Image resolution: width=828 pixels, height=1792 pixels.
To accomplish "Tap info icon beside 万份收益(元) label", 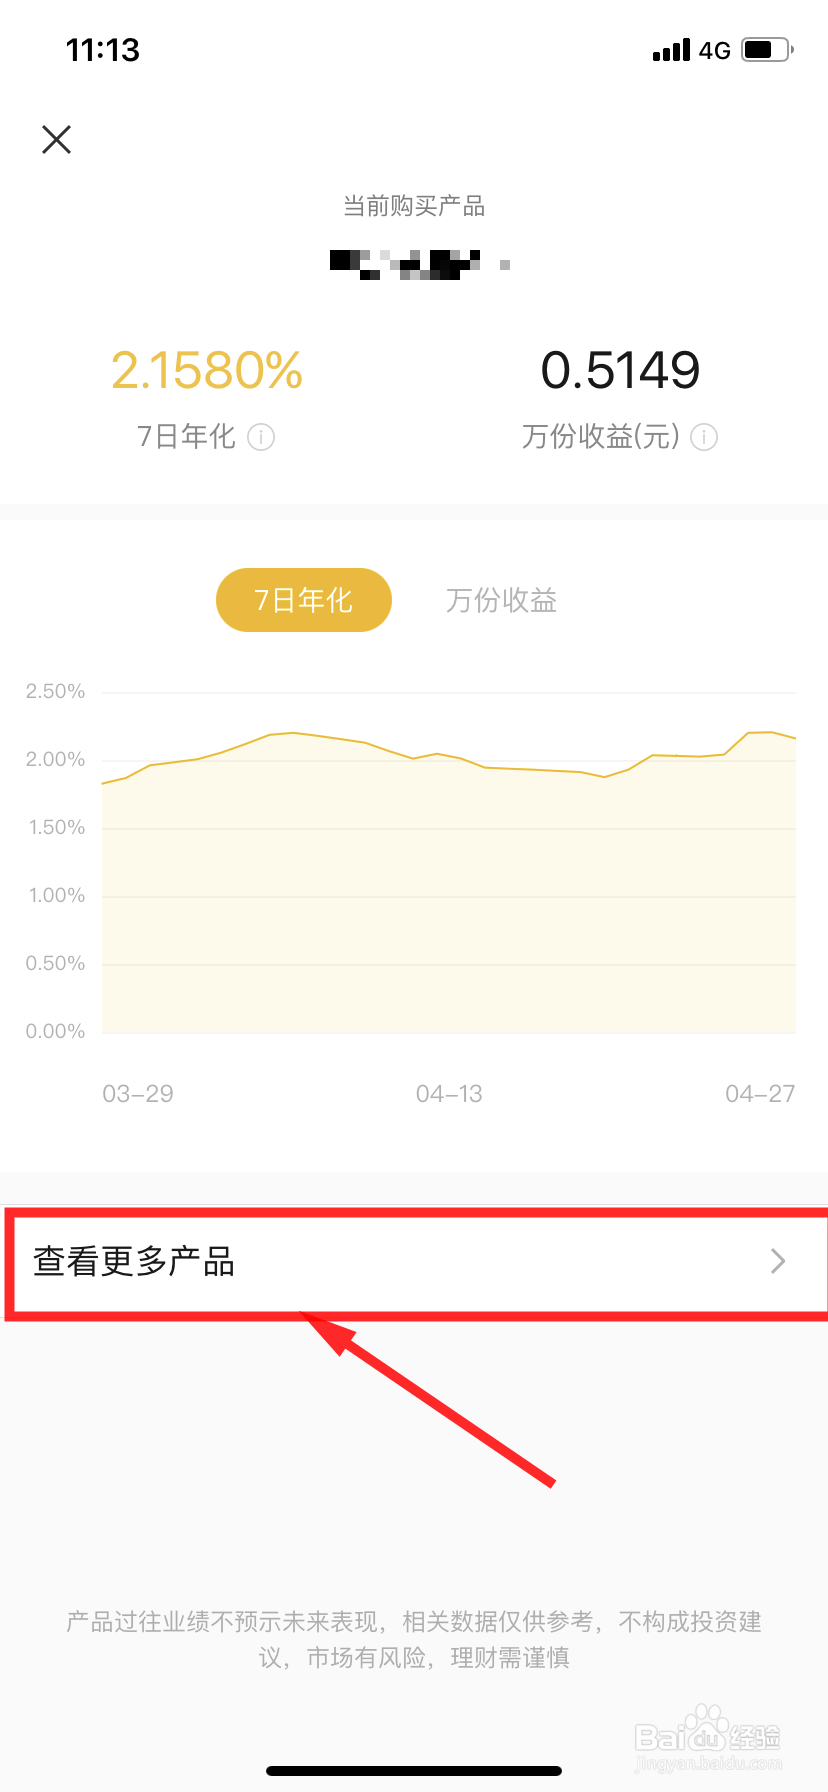I will click(x=704, y=437).
